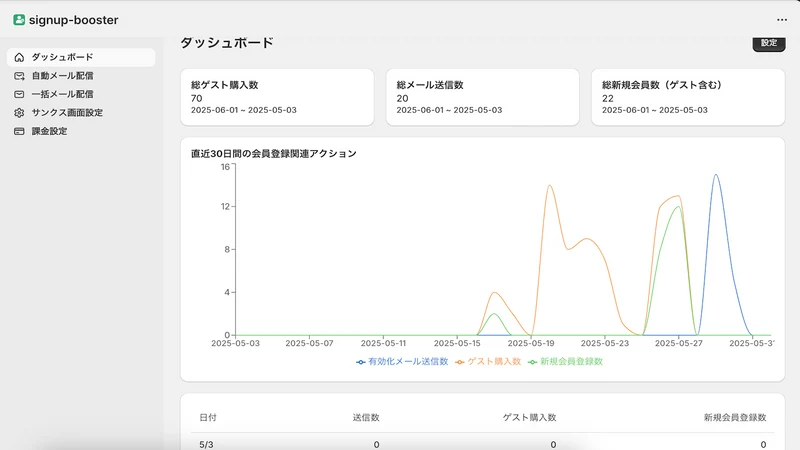Click the 日付 table column header
Viewport: 800px width, 450px height.
coord(208,417)
